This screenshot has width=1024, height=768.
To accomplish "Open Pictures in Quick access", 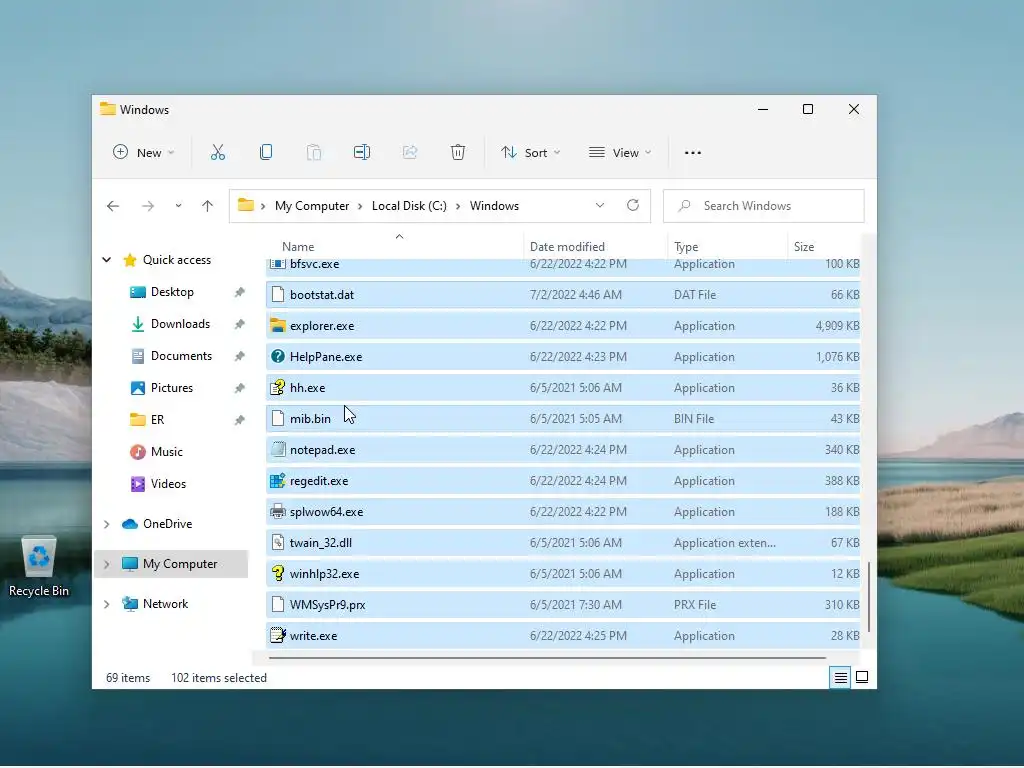I will [172, 388].
